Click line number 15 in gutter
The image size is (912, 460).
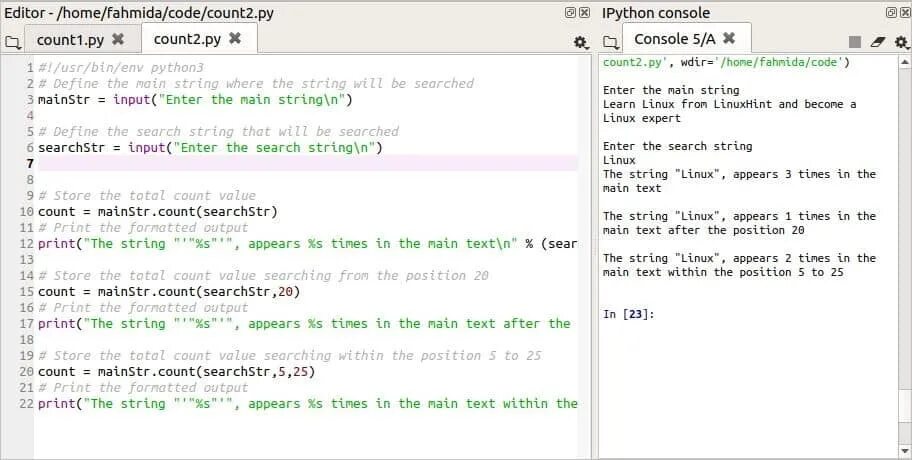(27, 291)
